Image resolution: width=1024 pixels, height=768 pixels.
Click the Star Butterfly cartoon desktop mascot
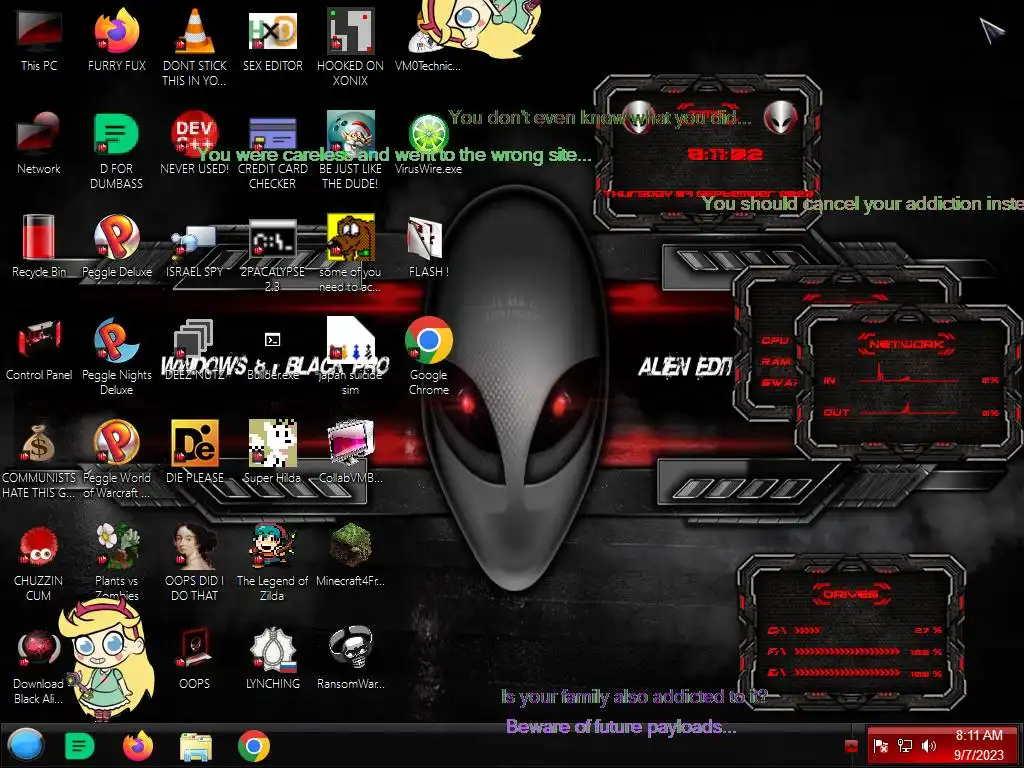point(106,658)
